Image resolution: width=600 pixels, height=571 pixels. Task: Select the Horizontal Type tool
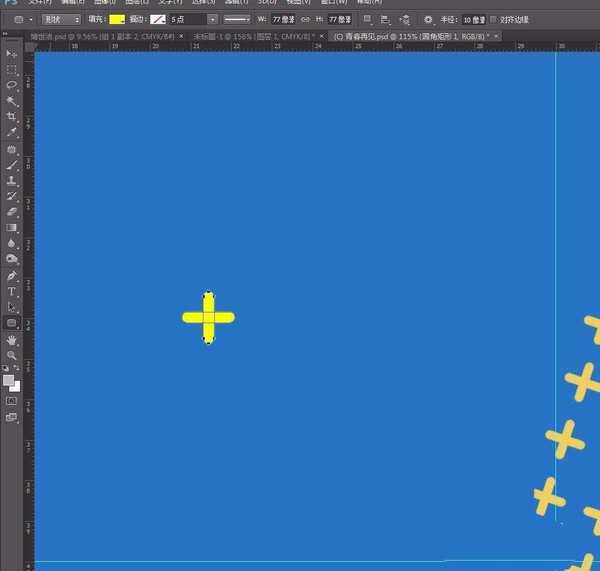(11, 292)
